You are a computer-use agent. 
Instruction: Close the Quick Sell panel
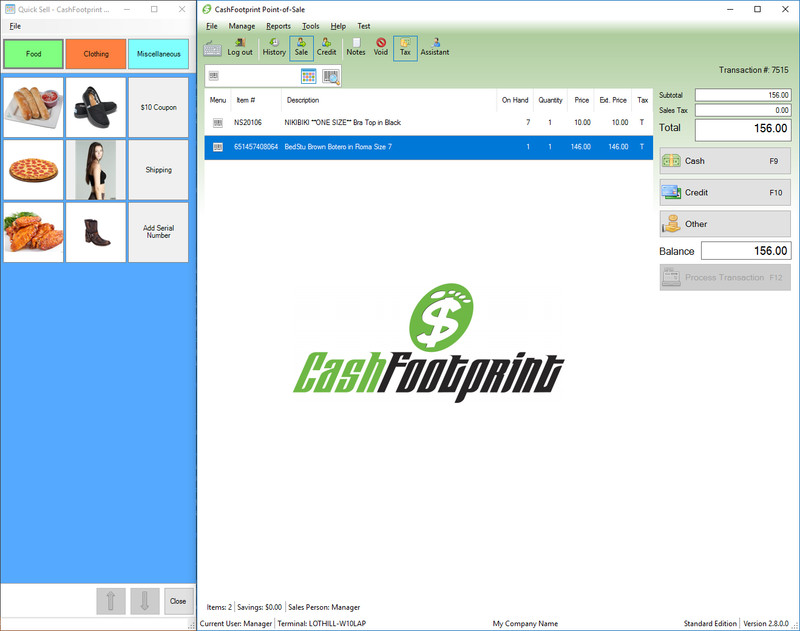tap(178, 601)
